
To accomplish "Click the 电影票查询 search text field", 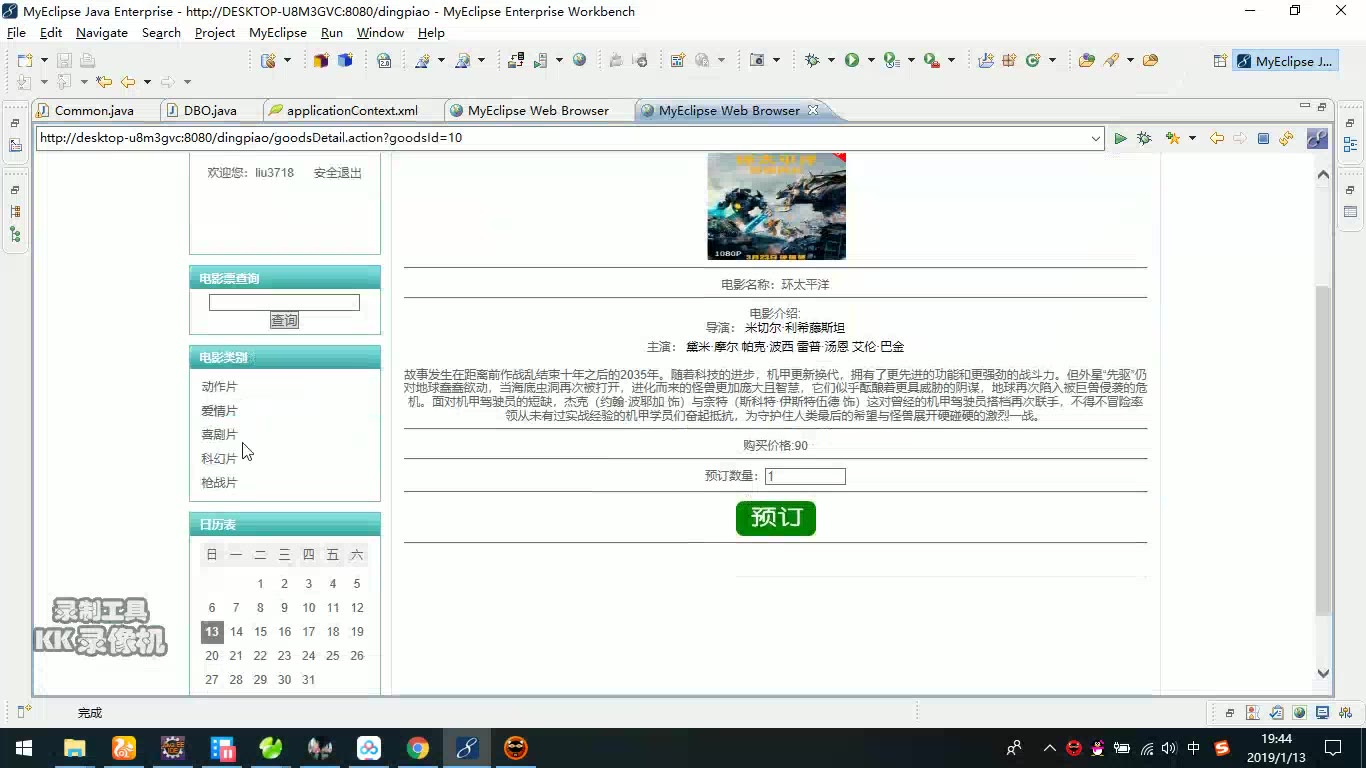I will pyautogui.click(x=284, y=302).
